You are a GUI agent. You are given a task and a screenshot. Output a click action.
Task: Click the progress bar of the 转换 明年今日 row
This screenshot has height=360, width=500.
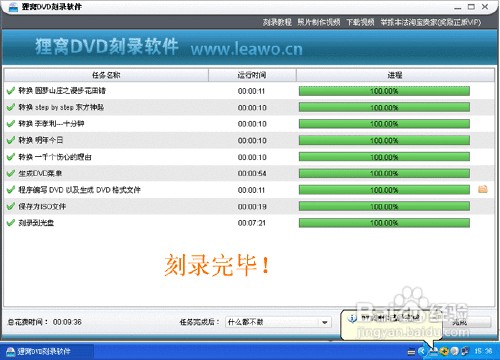click(x=384, y=140)
